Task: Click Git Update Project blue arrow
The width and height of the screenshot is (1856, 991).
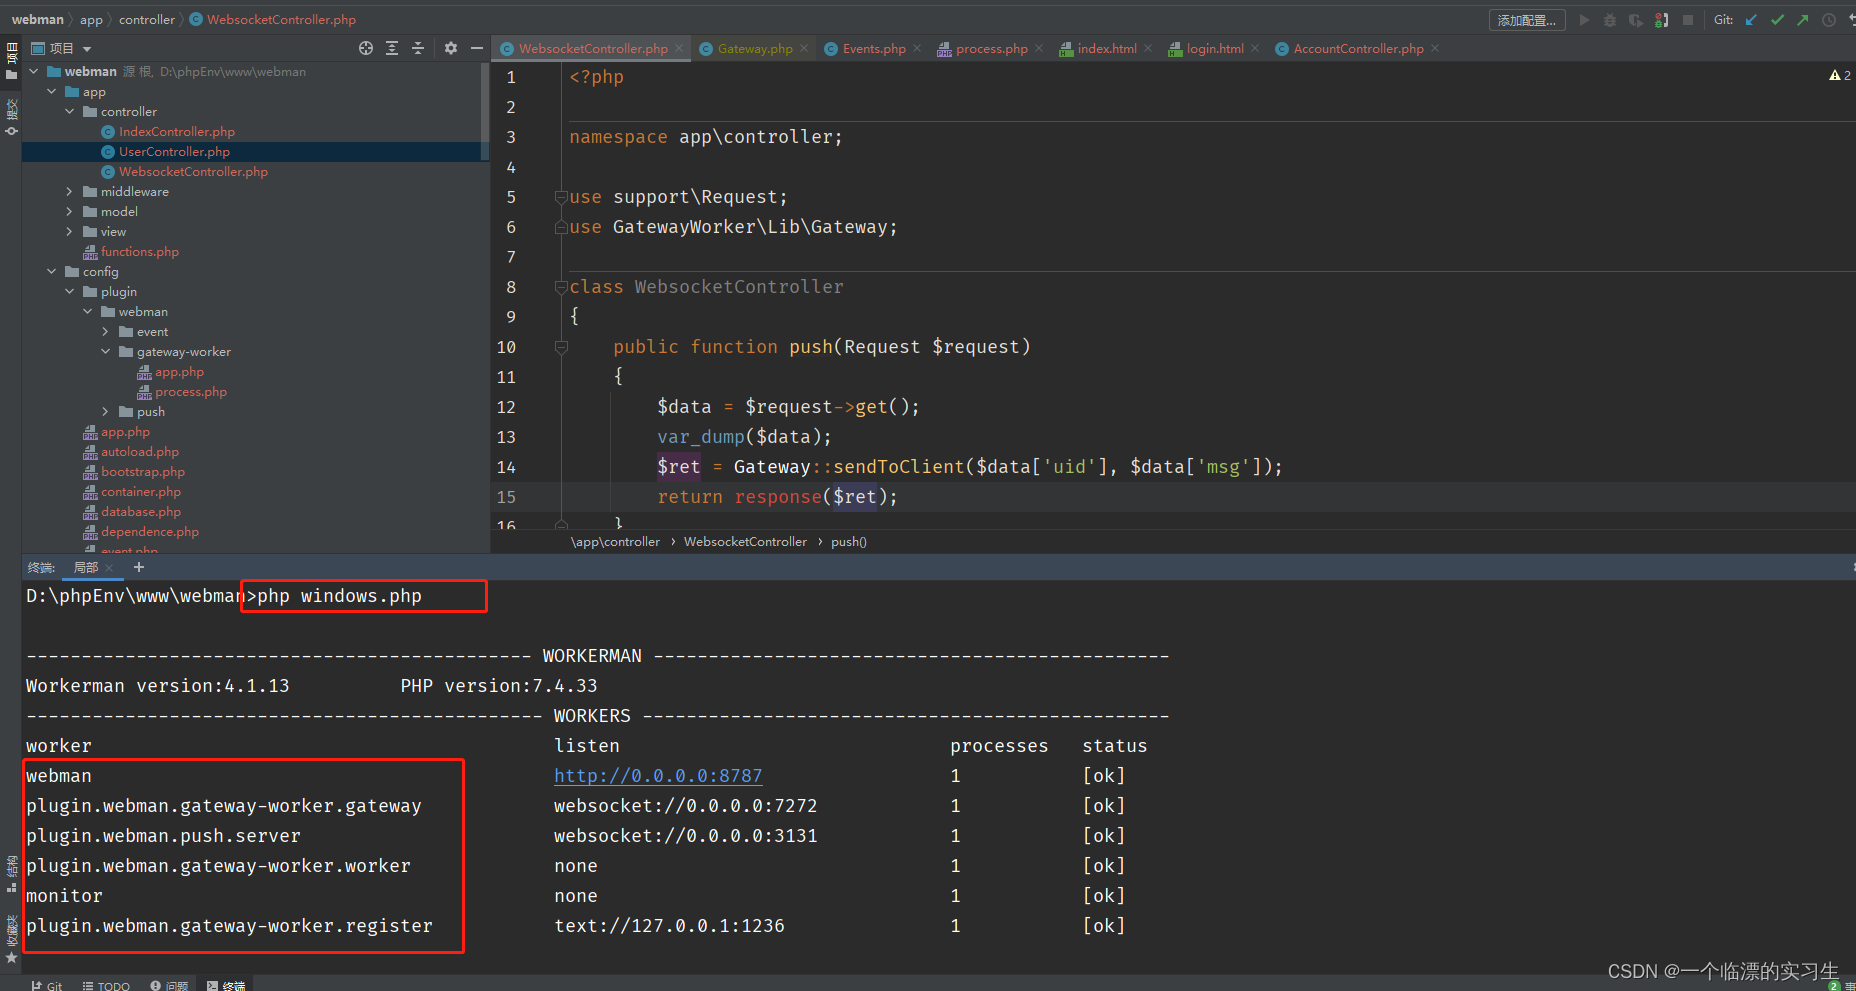Action: (1751, 20)
